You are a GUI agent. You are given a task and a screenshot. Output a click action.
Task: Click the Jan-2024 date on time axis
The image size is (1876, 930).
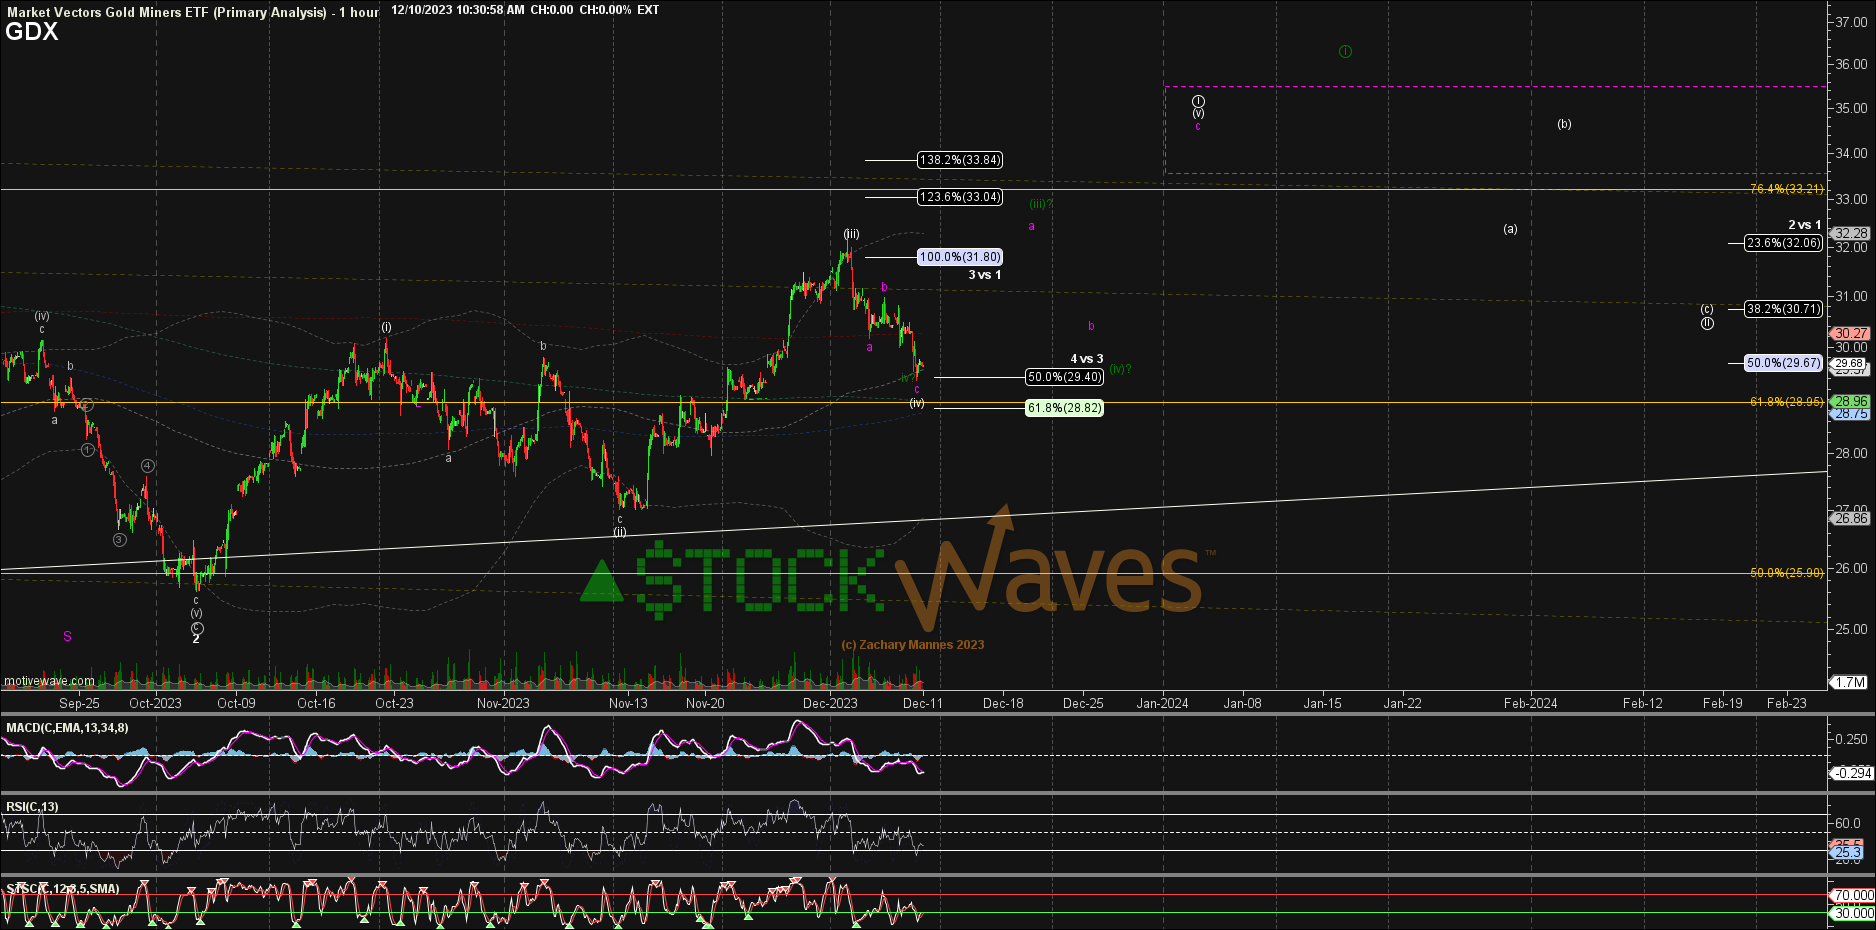[x=1162, y=703]
